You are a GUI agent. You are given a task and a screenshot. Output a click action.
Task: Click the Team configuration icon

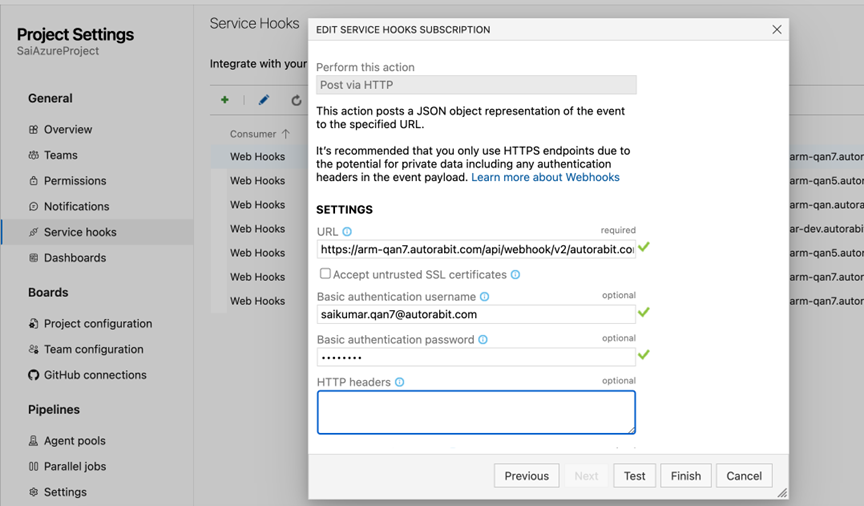34,349
